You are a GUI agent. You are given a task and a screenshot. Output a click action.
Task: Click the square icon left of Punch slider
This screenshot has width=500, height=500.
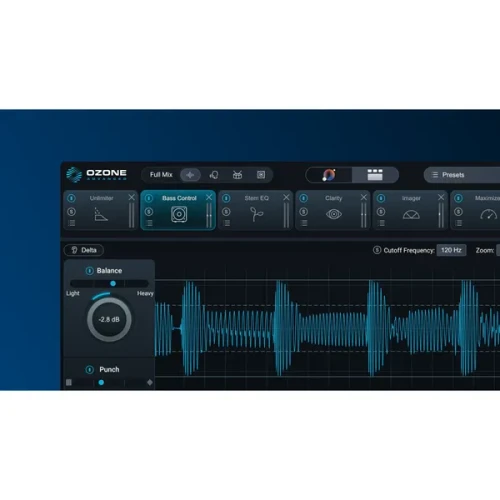pyautogui.click(x=69, y=382)
